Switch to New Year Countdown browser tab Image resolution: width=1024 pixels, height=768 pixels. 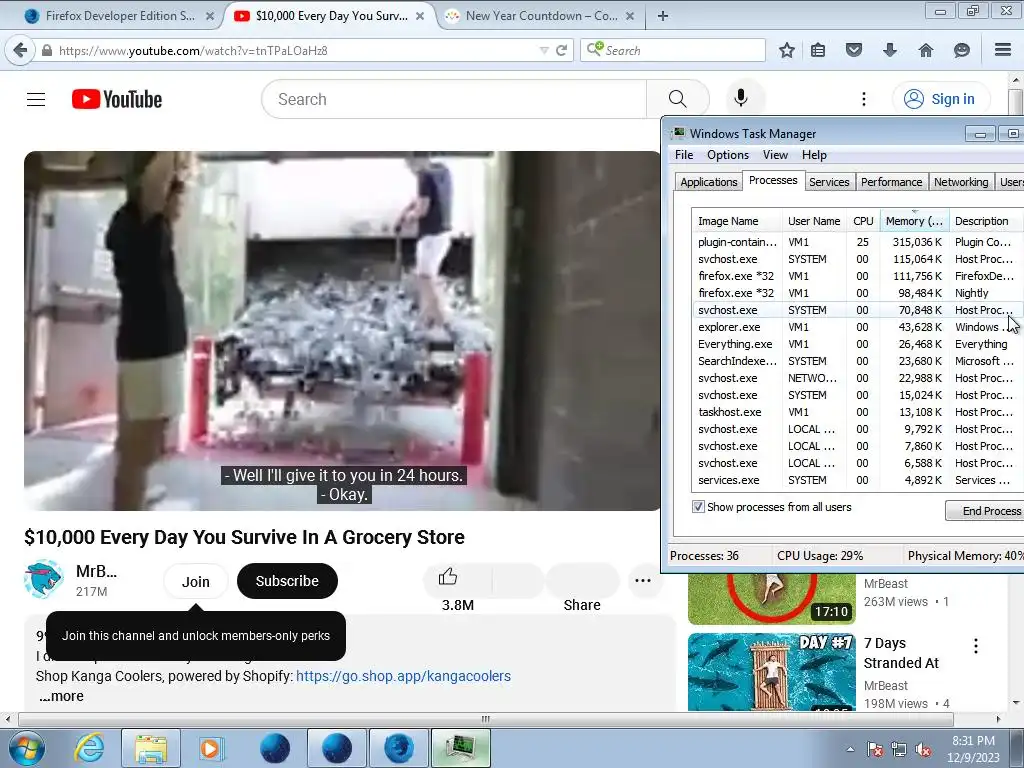540,16
